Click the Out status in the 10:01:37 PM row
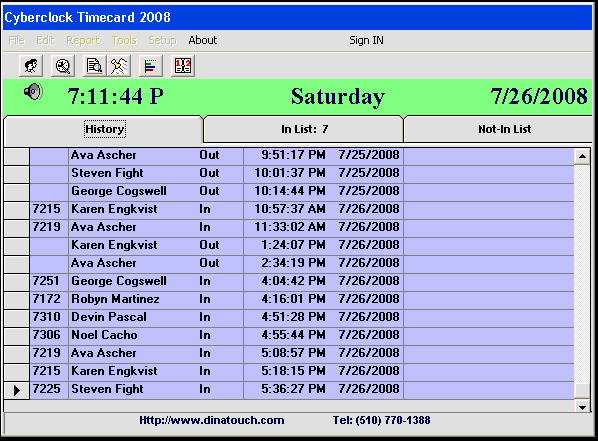This screenshot has height=441, width=598. click(x=209, y=173)
